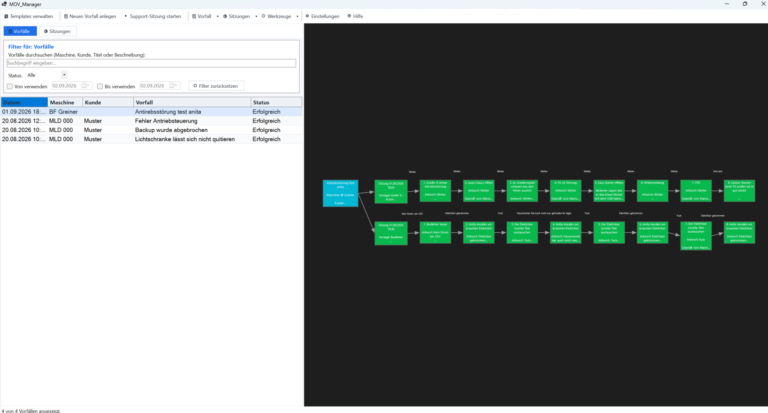Image resolution: width=768 pixels, height=413 pixels.
Task: Select node 8. Gelben Stecker beim FU prüfen
Action: pyautogui.click(x=739, y=191)
